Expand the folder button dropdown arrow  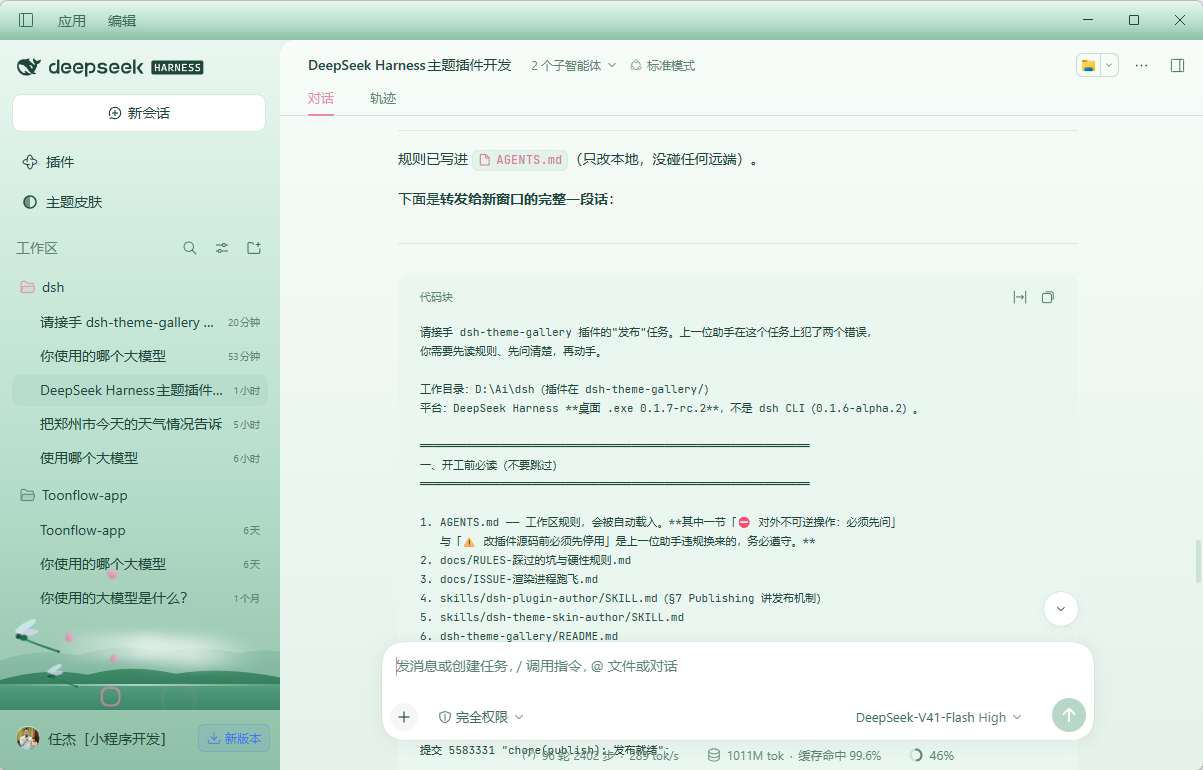tap(1109, 65)
